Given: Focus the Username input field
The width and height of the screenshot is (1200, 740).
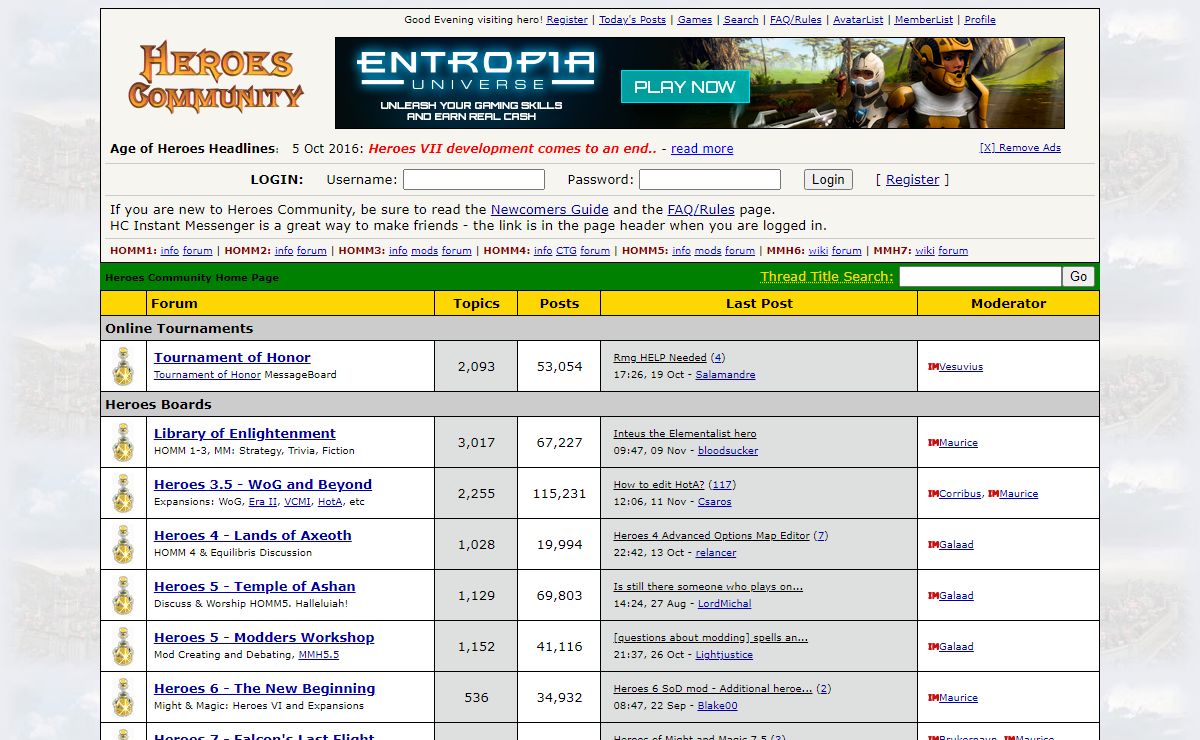Looking at the screenshot, I should point(474,180).
